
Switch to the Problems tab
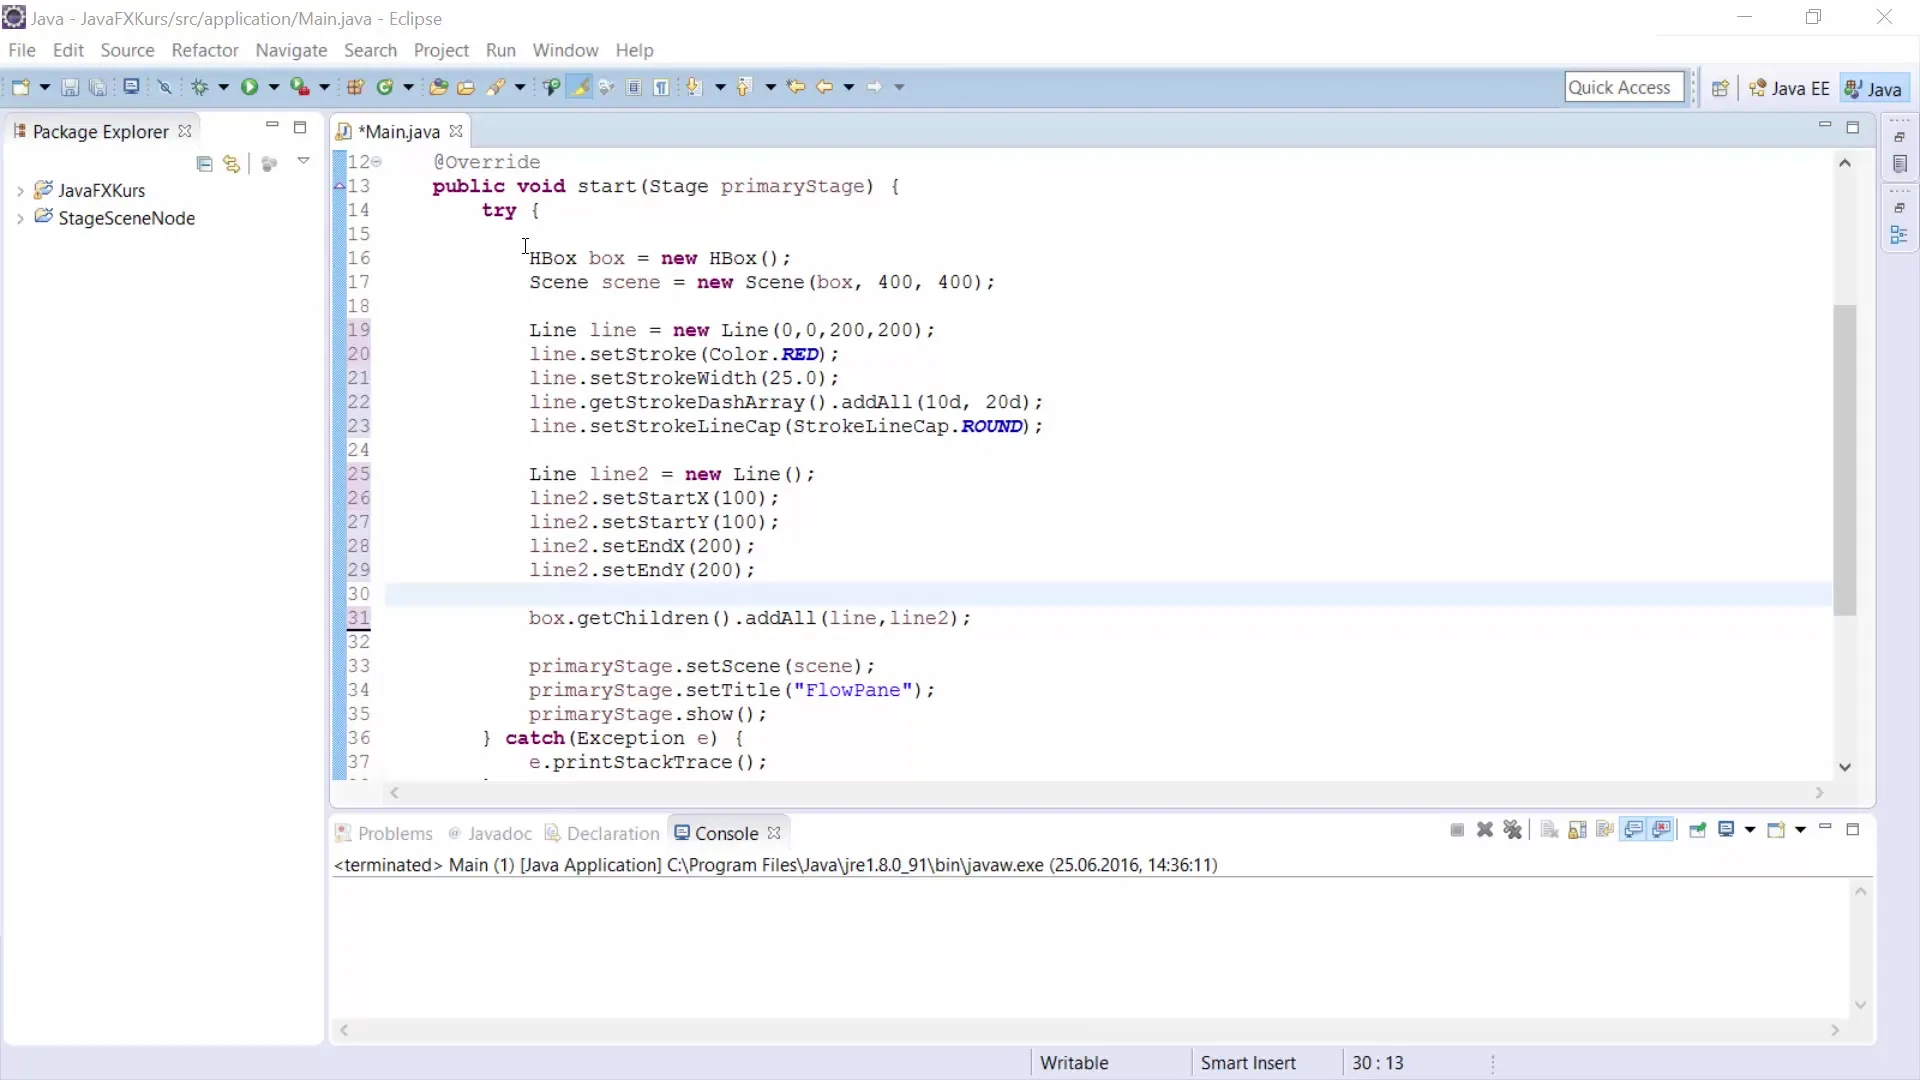(384, 833)
